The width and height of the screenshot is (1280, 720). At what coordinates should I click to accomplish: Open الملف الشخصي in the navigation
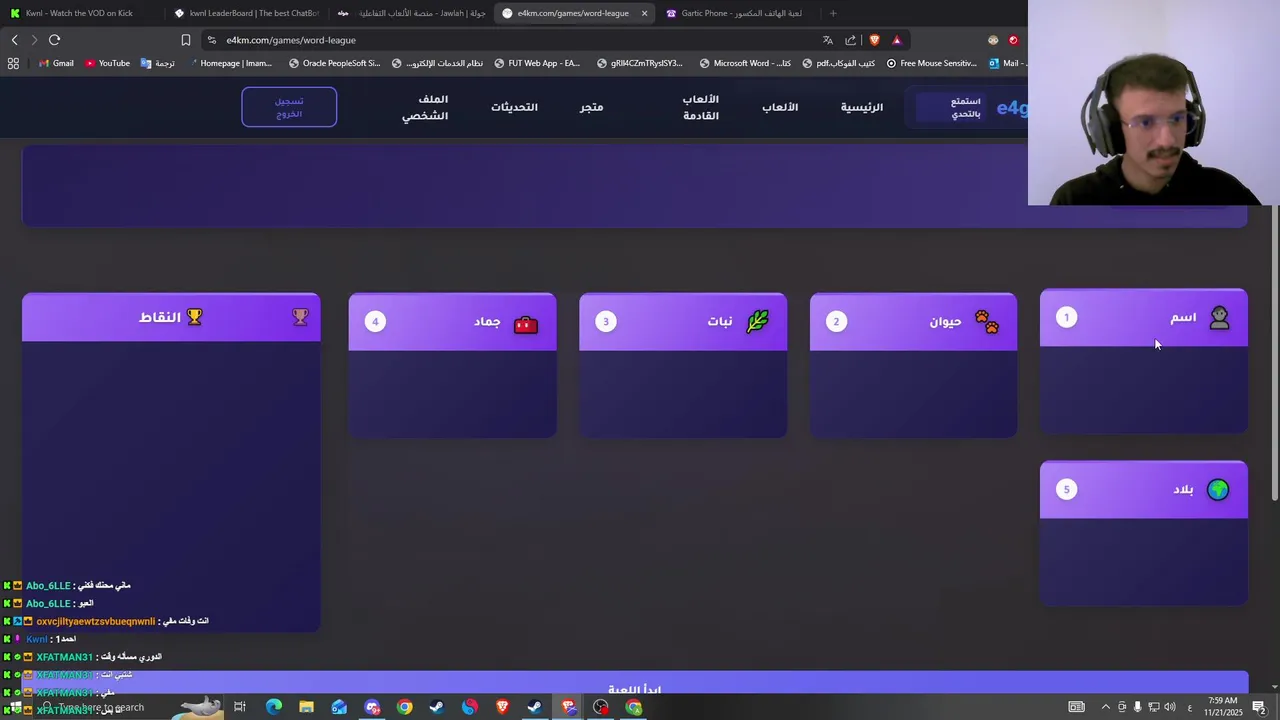(x=425, y=107)
